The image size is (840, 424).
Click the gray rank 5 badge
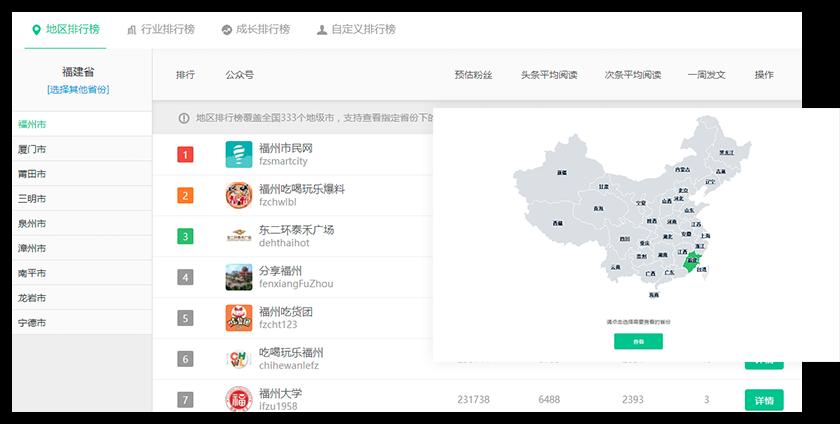pos(185,318)
